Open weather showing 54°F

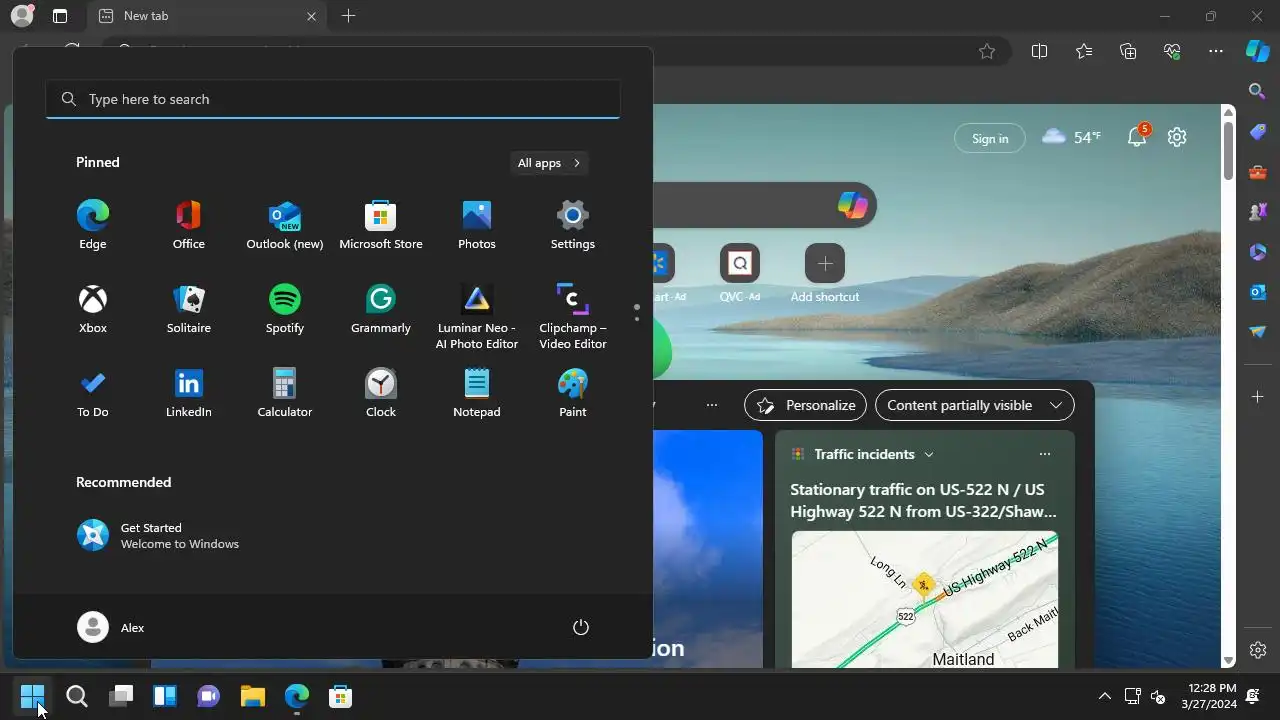pyautogui.click(x=1071, y=137)
